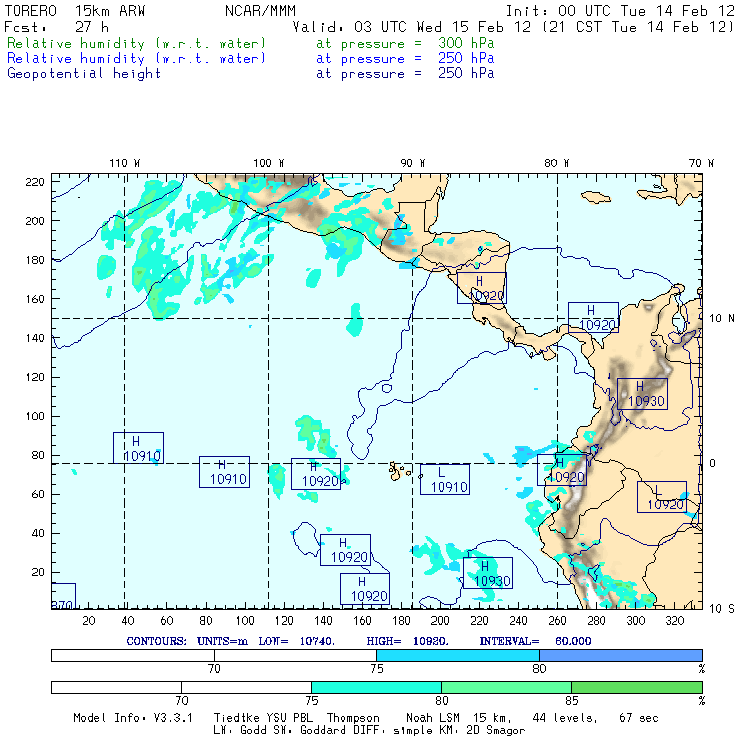
Task: Click the '320' tick label on bottom axis
Action: click(x=674, y=621)
